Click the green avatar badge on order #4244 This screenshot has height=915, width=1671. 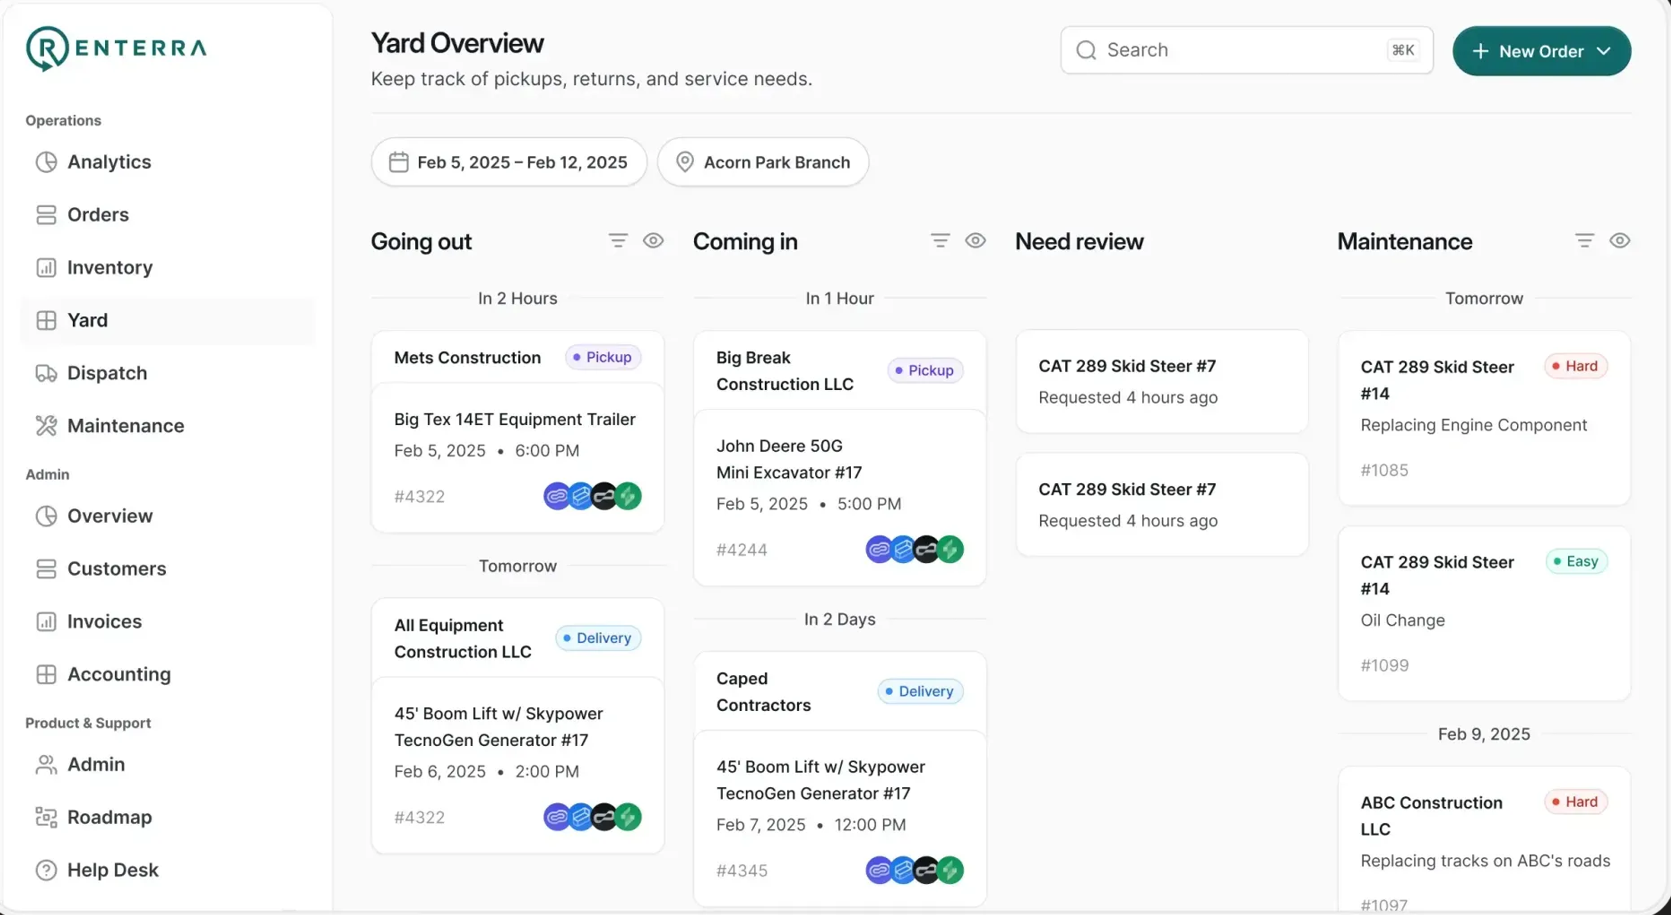coord(950,549)
